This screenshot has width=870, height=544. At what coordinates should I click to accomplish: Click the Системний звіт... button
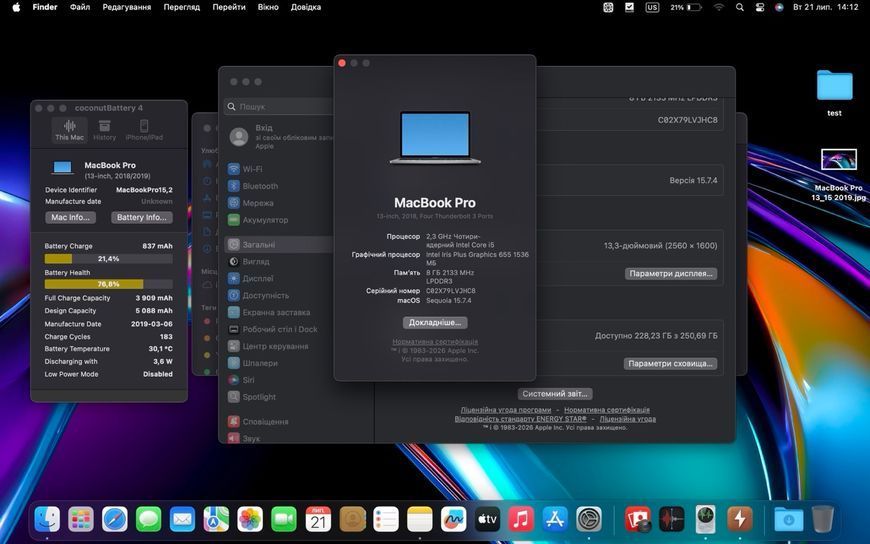click(555, 394)
